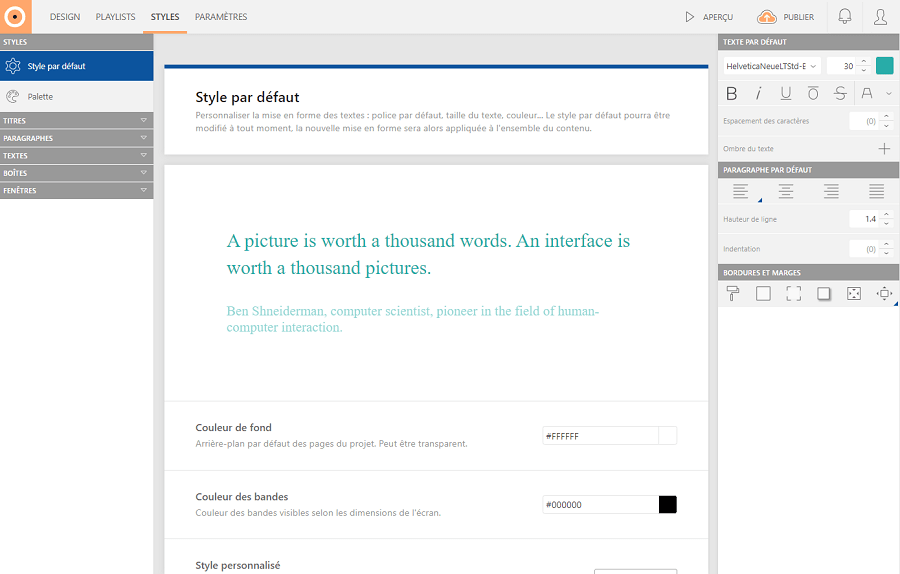Viewport: 900px width, 574px height.
Task: Decrease line height with down arrow
Action: [886, 224]
